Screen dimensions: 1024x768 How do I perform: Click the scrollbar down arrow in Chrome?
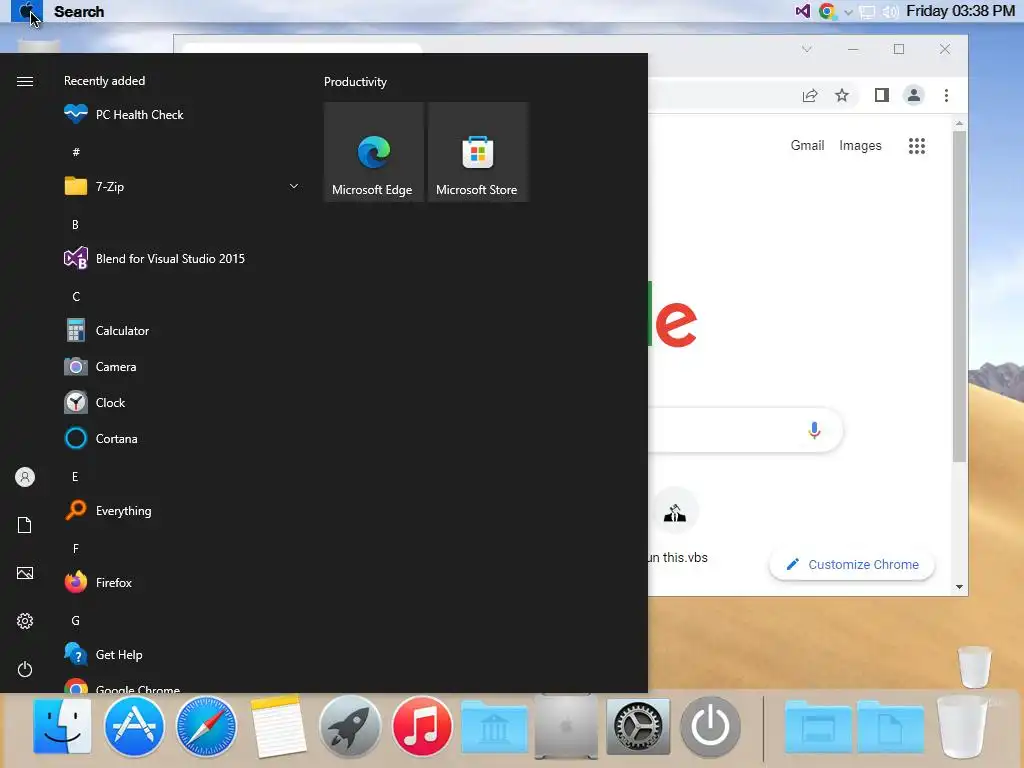tap(959, 586)
